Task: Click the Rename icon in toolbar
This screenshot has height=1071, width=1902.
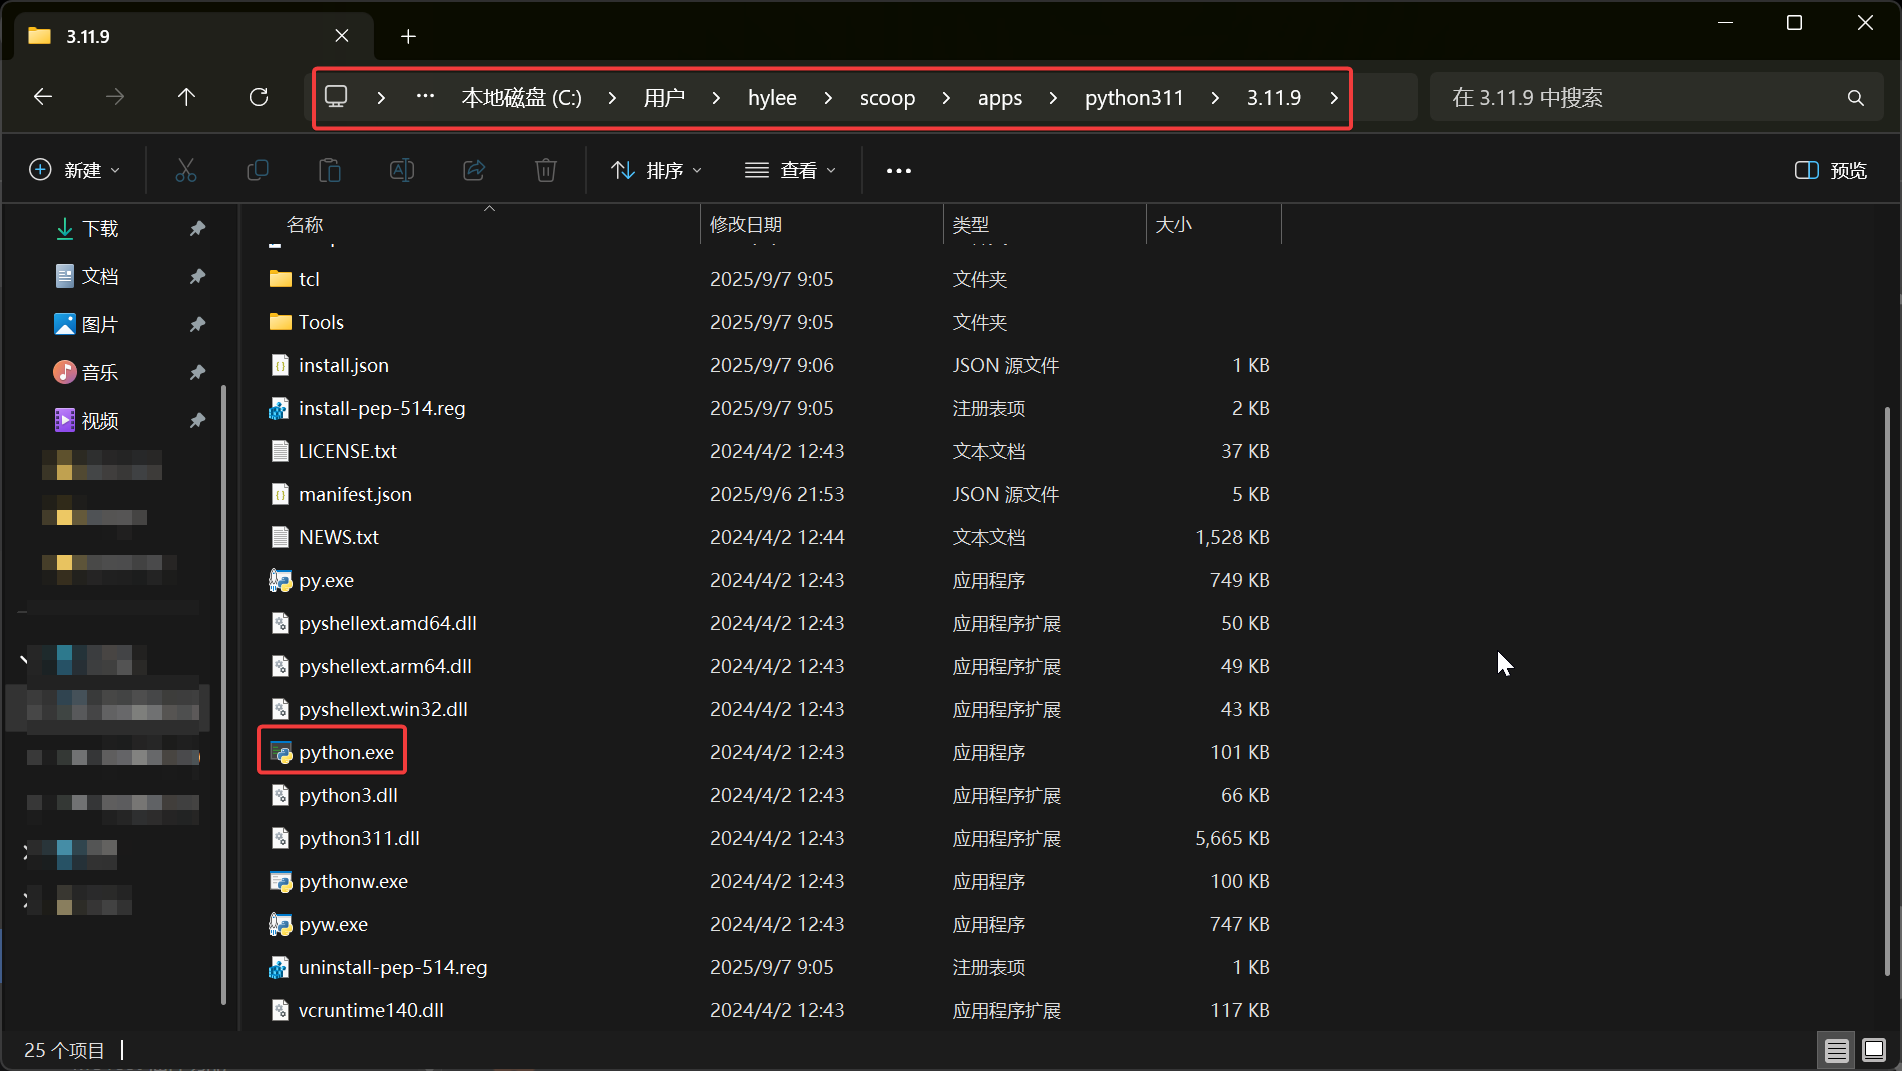Action: [401, 171]
